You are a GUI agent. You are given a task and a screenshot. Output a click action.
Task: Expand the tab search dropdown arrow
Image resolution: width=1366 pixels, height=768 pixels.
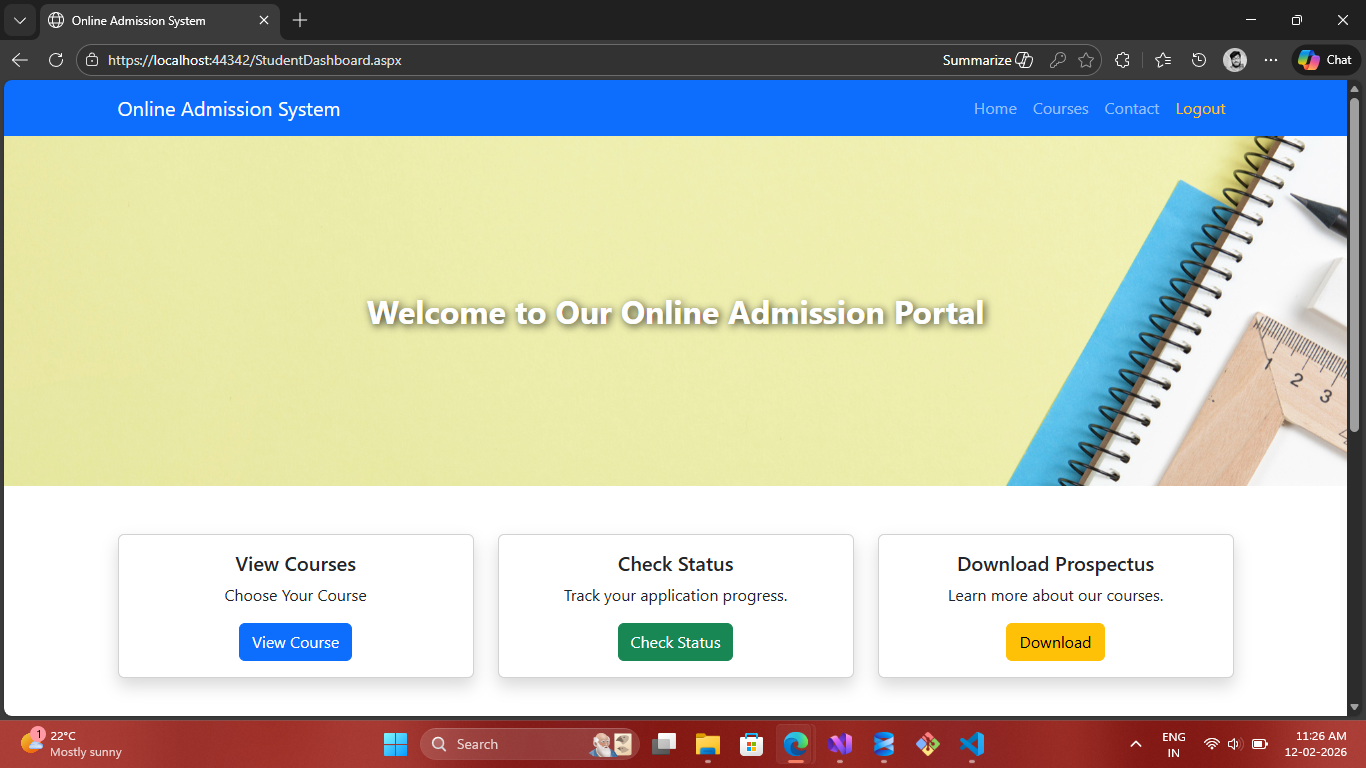coord(19,20)
